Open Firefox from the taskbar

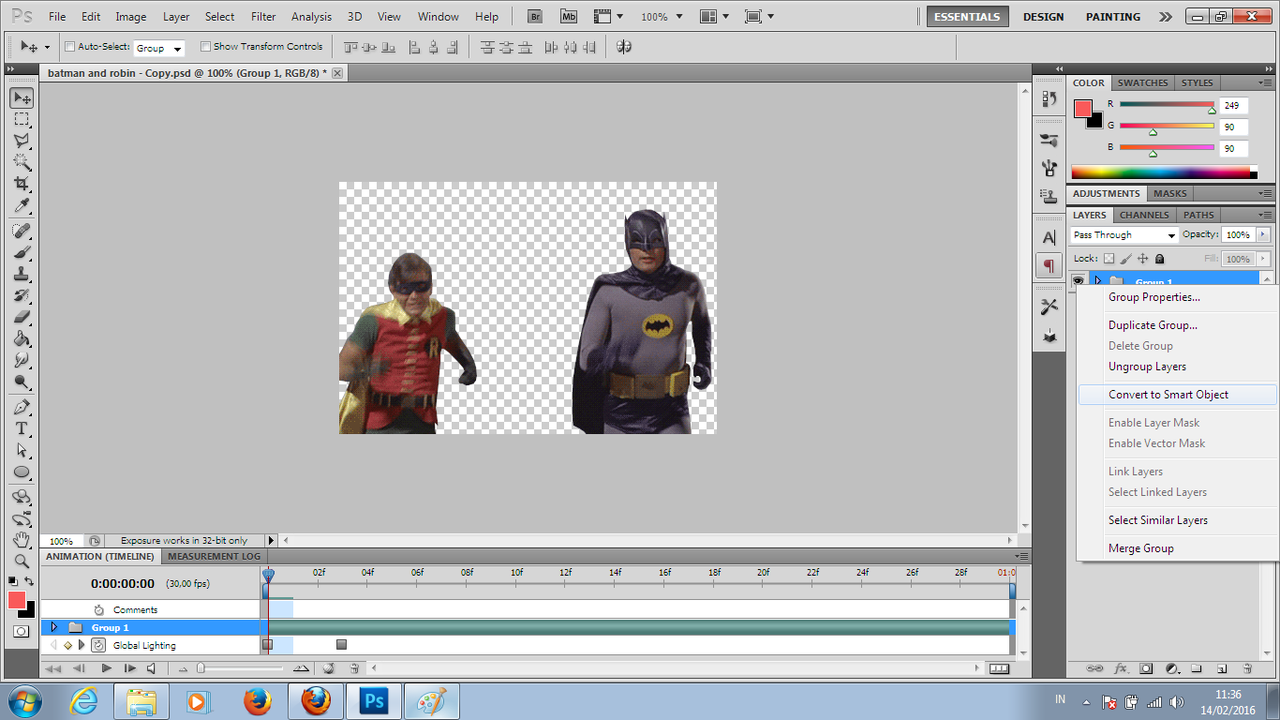tap(257, 701)
